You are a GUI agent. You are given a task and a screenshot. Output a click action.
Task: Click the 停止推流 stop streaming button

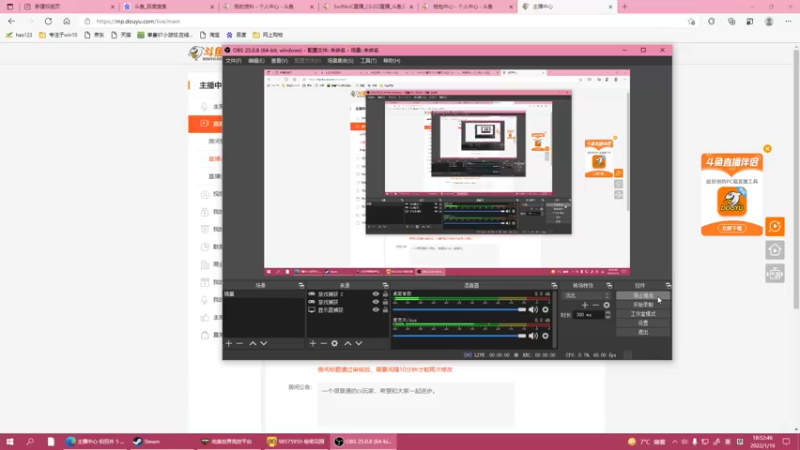pos(643,295)
